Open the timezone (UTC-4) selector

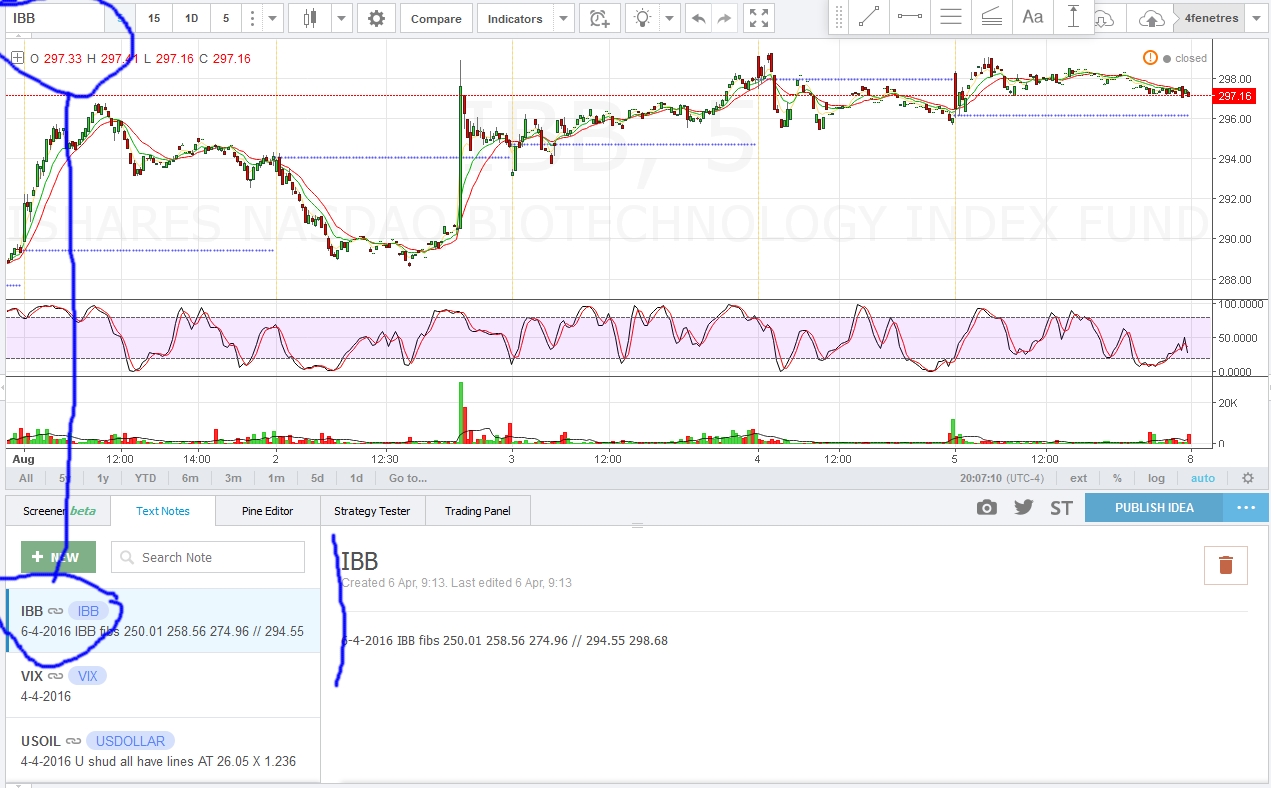(x=1002, y=478)
